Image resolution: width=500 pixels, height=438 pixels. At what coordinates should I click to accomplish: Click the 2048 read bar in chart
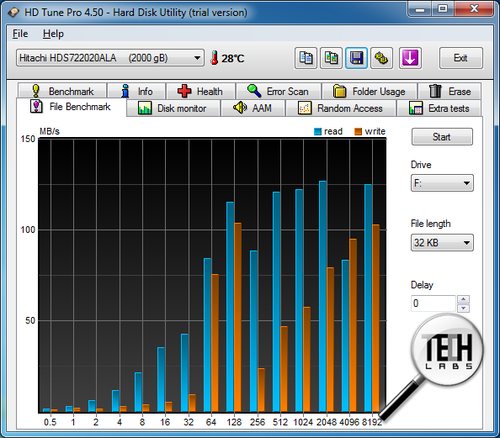pyautogui.click(x=323, y=296)
